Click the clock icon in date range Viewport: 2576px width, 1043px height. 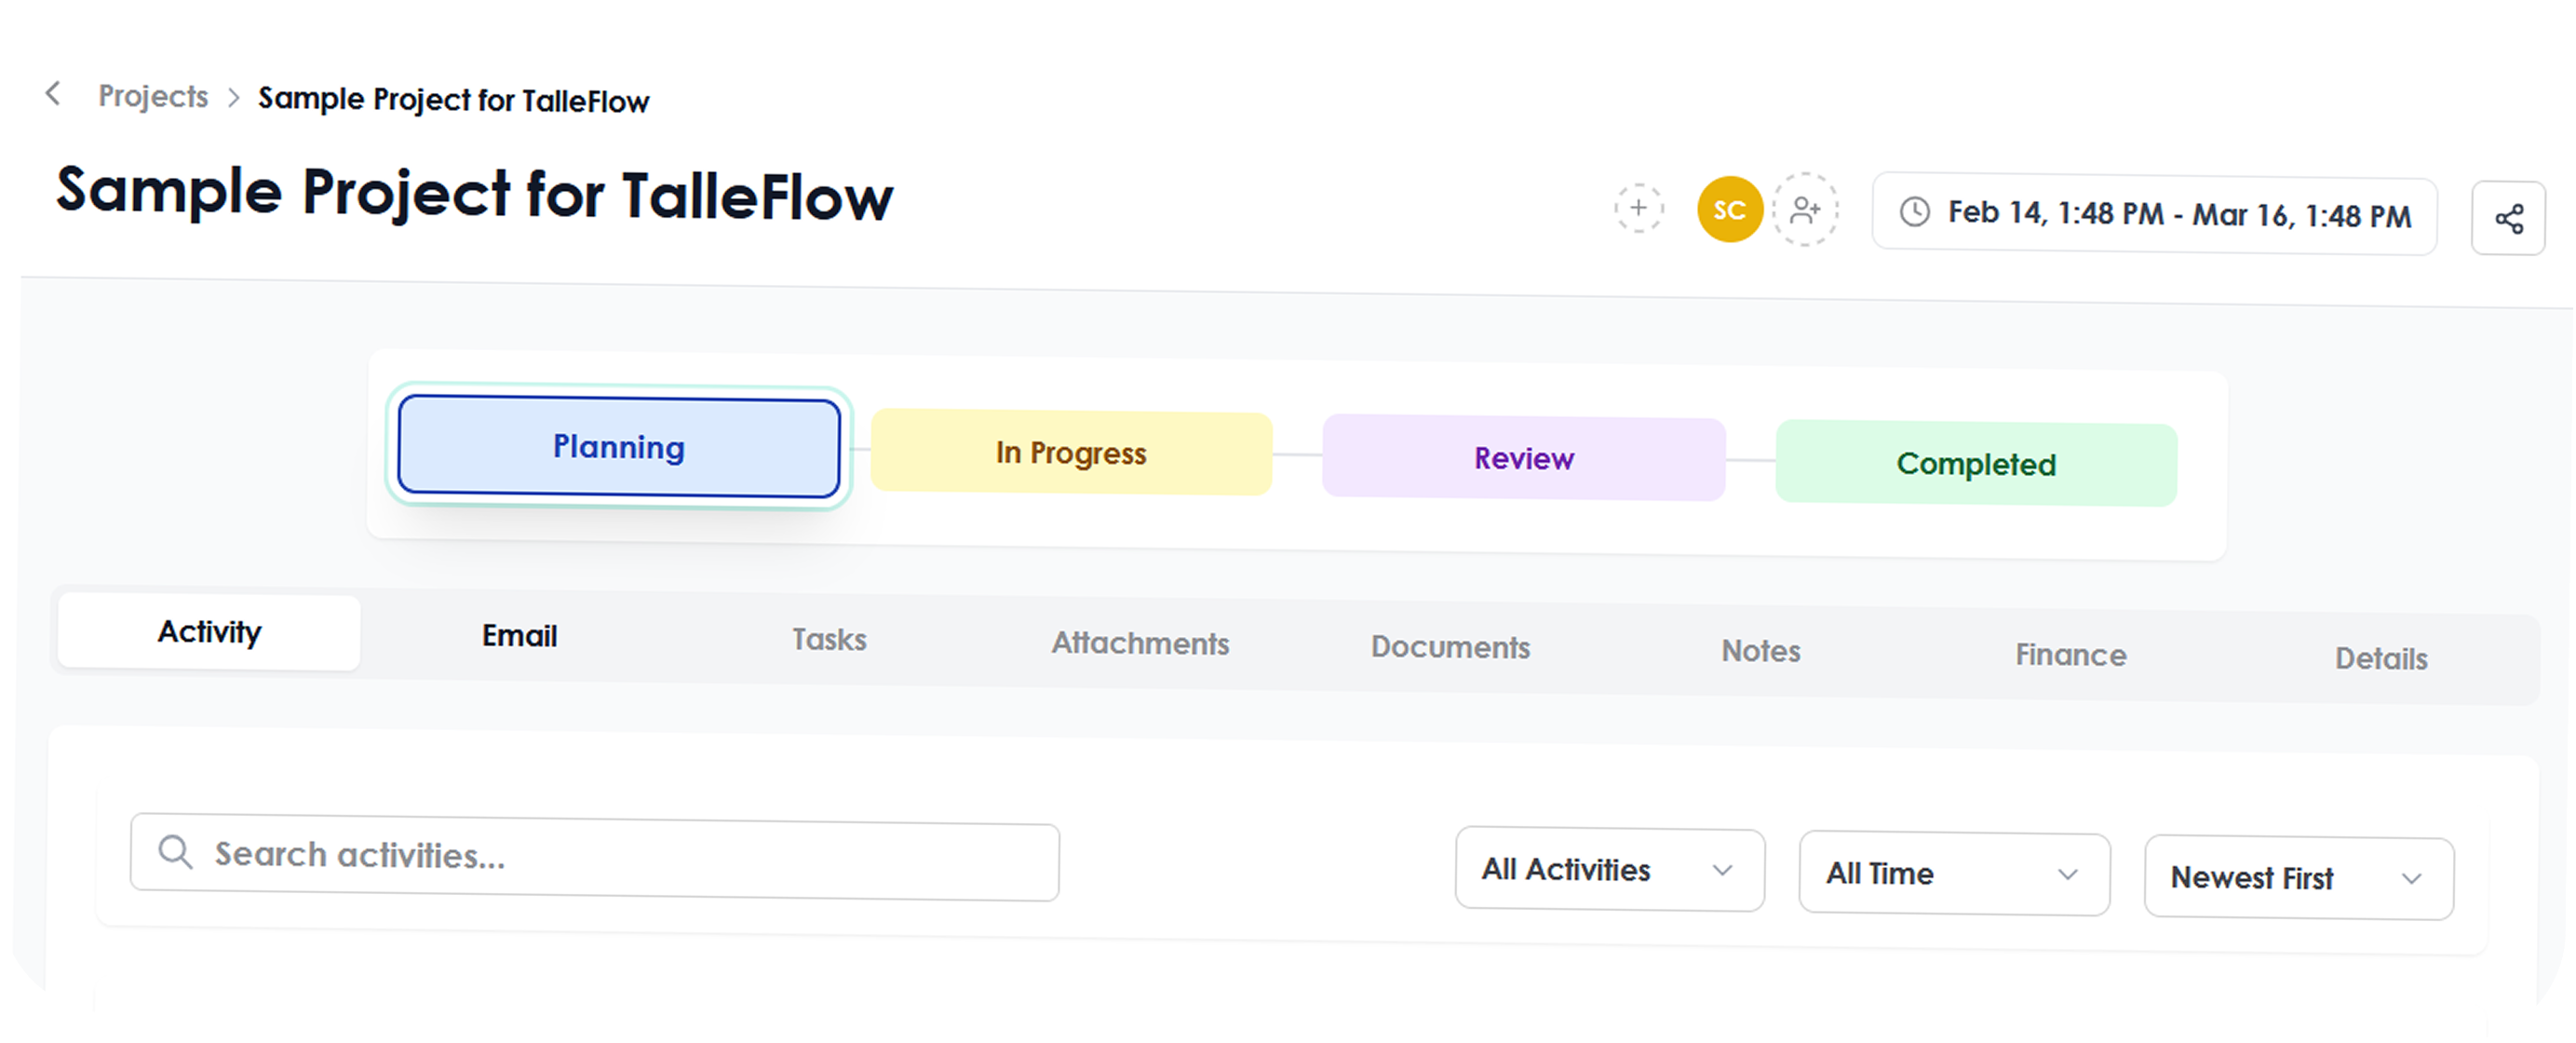[1915, 214]
